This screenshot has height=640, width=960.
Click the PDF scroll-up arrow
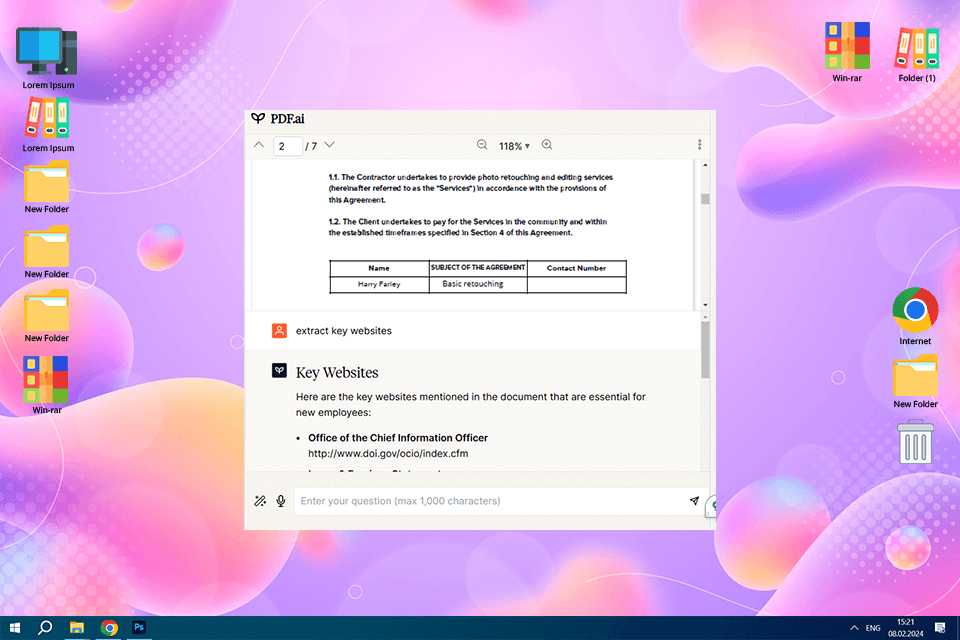click(x=705, y=165)
